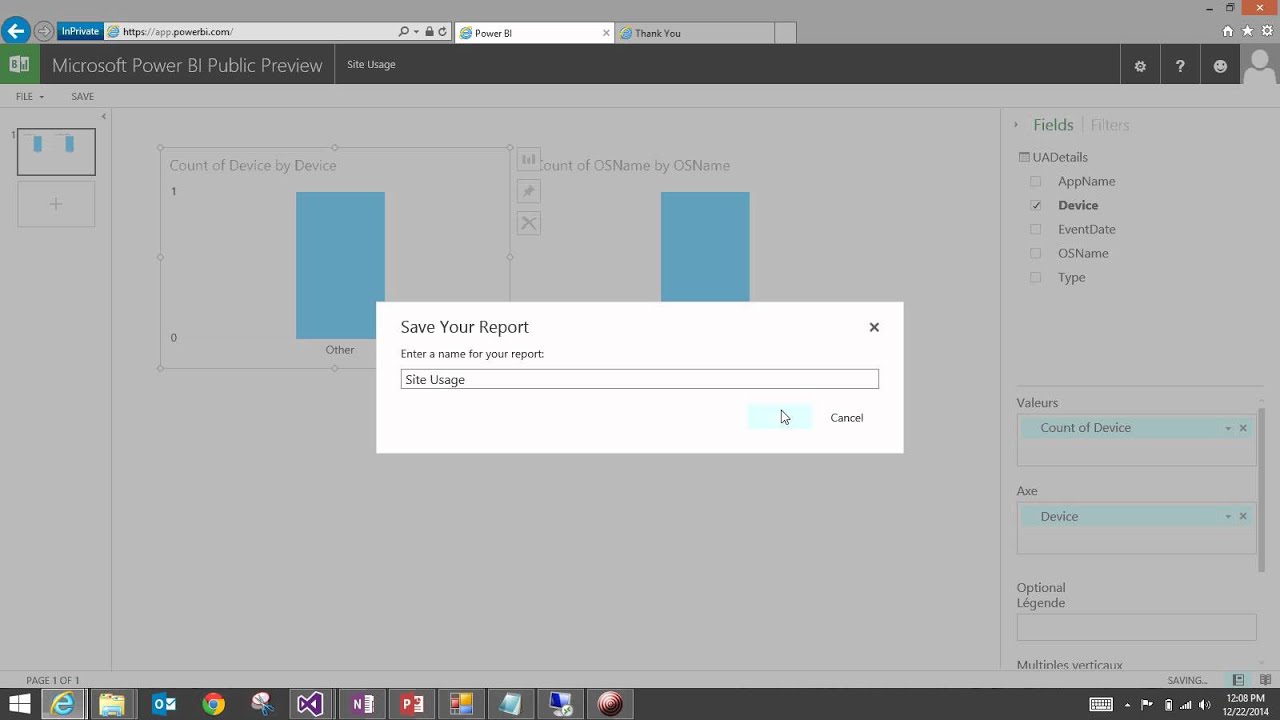The width and height of the screenshot is (1280, 720).
Task: Click the volume icon in tray
Action: click(x=1205, y=705)
